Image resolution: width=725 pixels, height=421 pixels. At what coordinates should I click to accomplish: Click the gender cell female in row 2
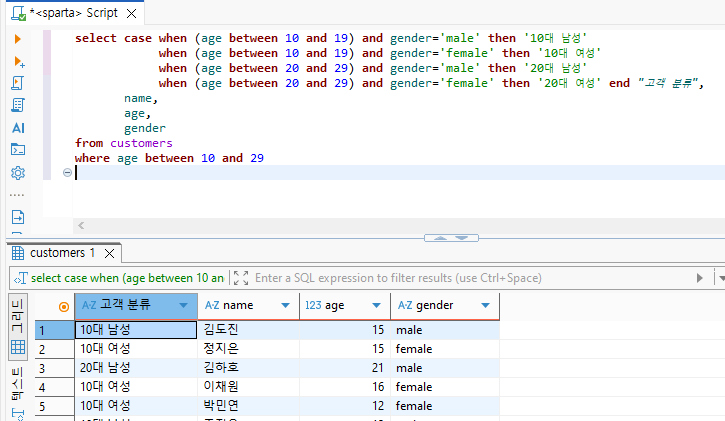[445, 349]
